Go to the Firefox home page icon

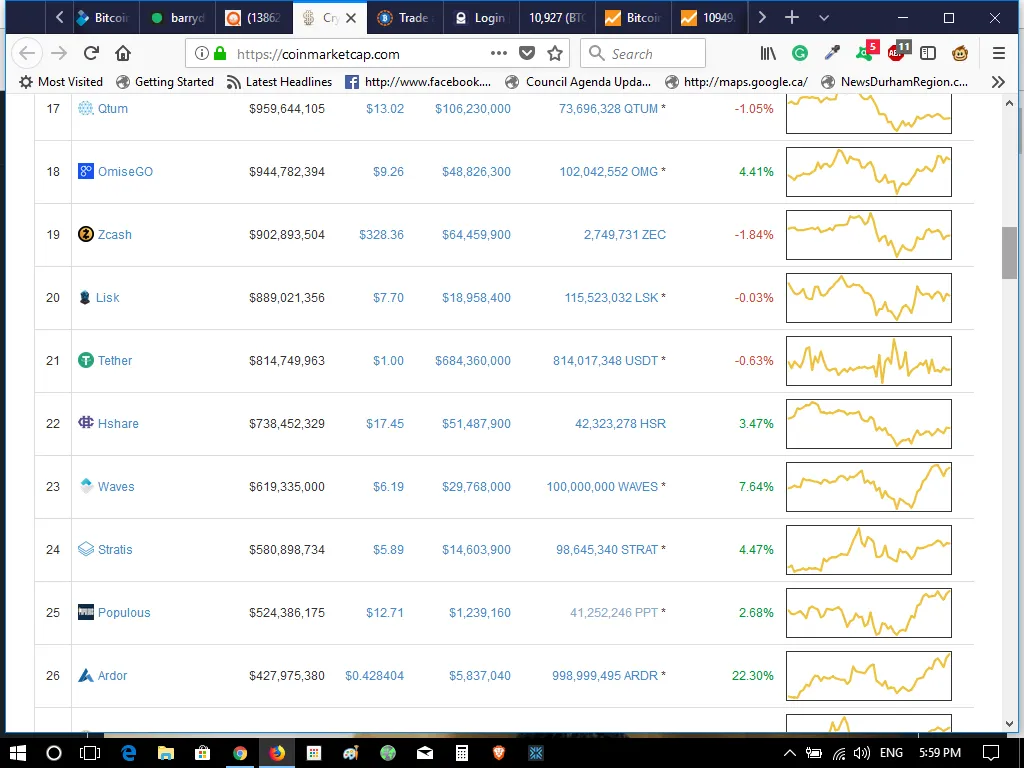click(x=123, y=54)
